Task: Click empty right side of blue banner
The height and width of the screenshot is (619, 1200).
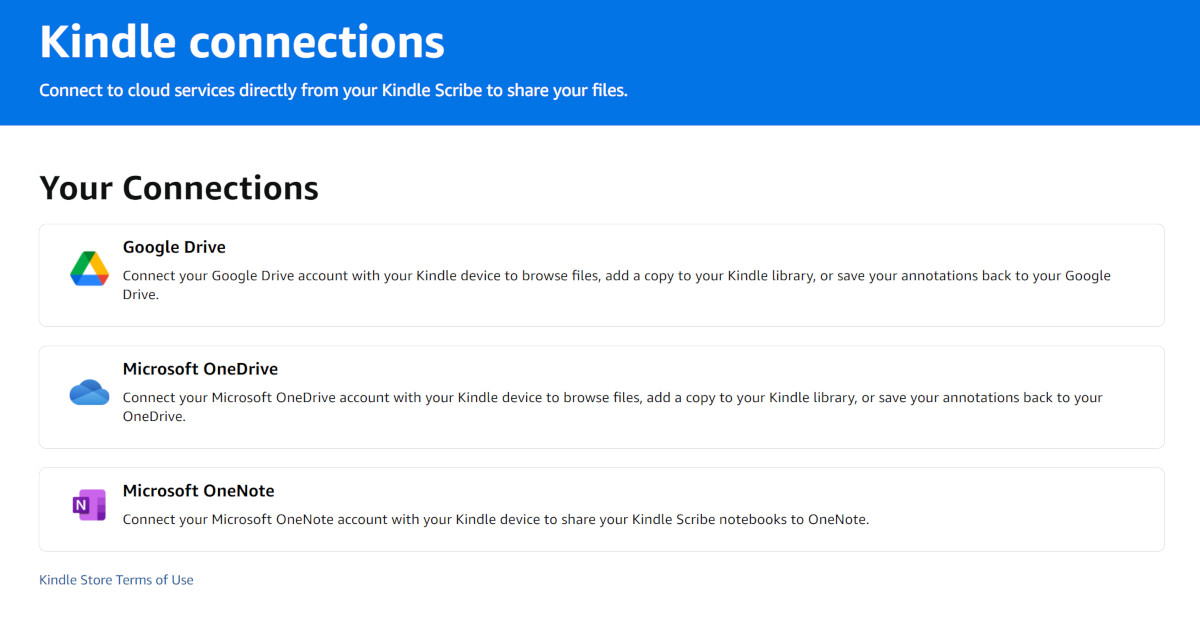Action: tap(950, 60)
